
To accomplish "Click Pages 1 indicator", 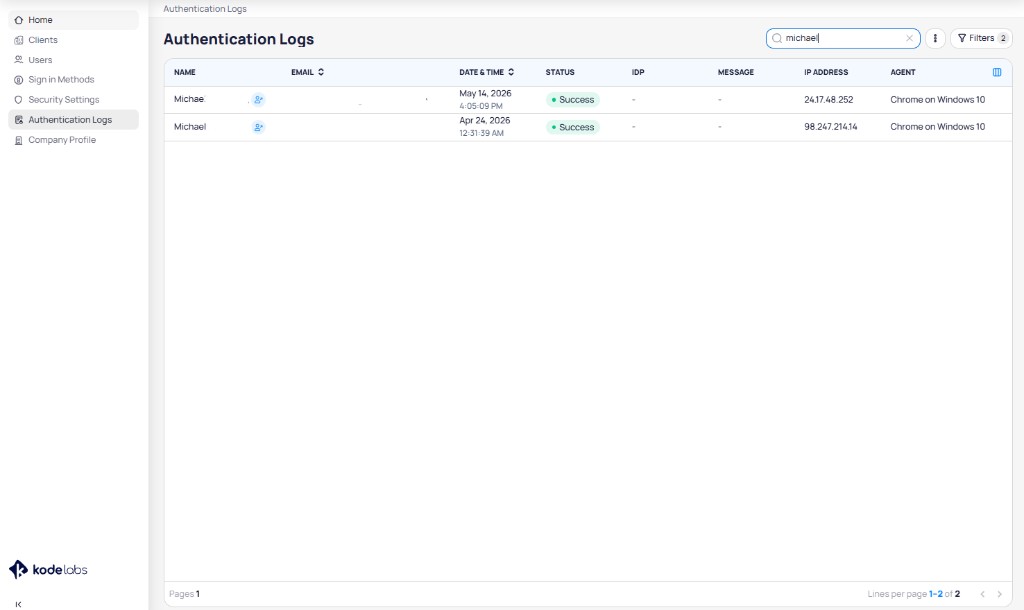I will (x=184, y=594).
